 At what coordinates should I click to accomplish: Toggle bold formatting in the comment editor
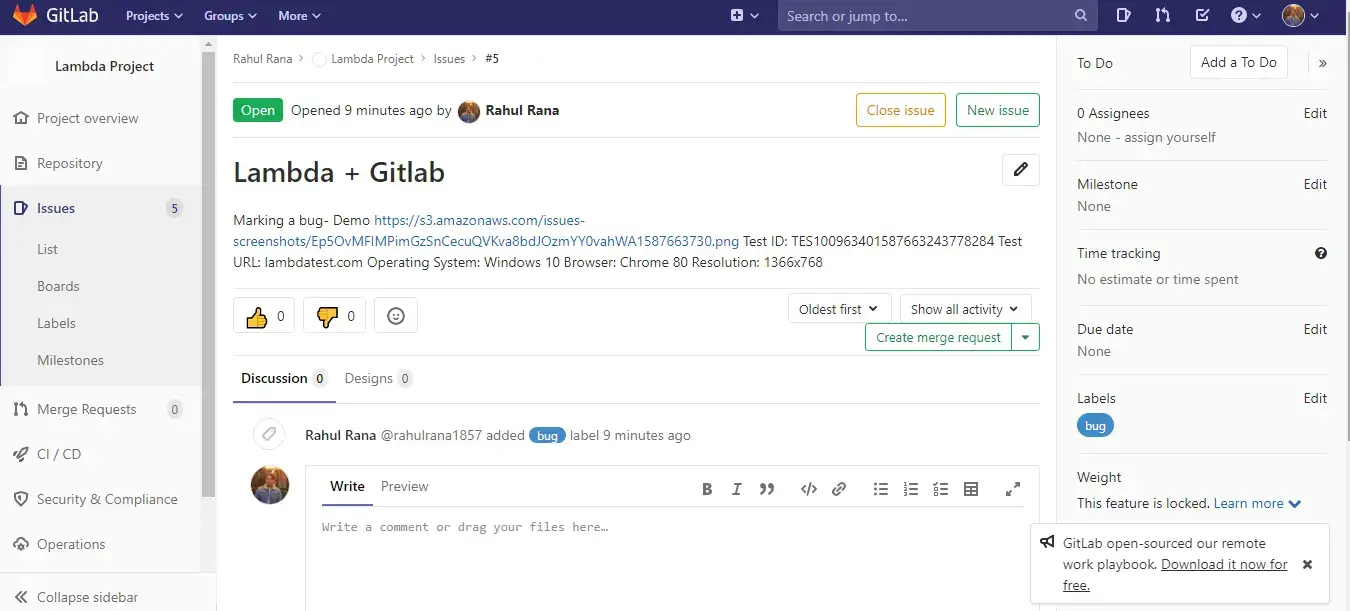(707, 489)
